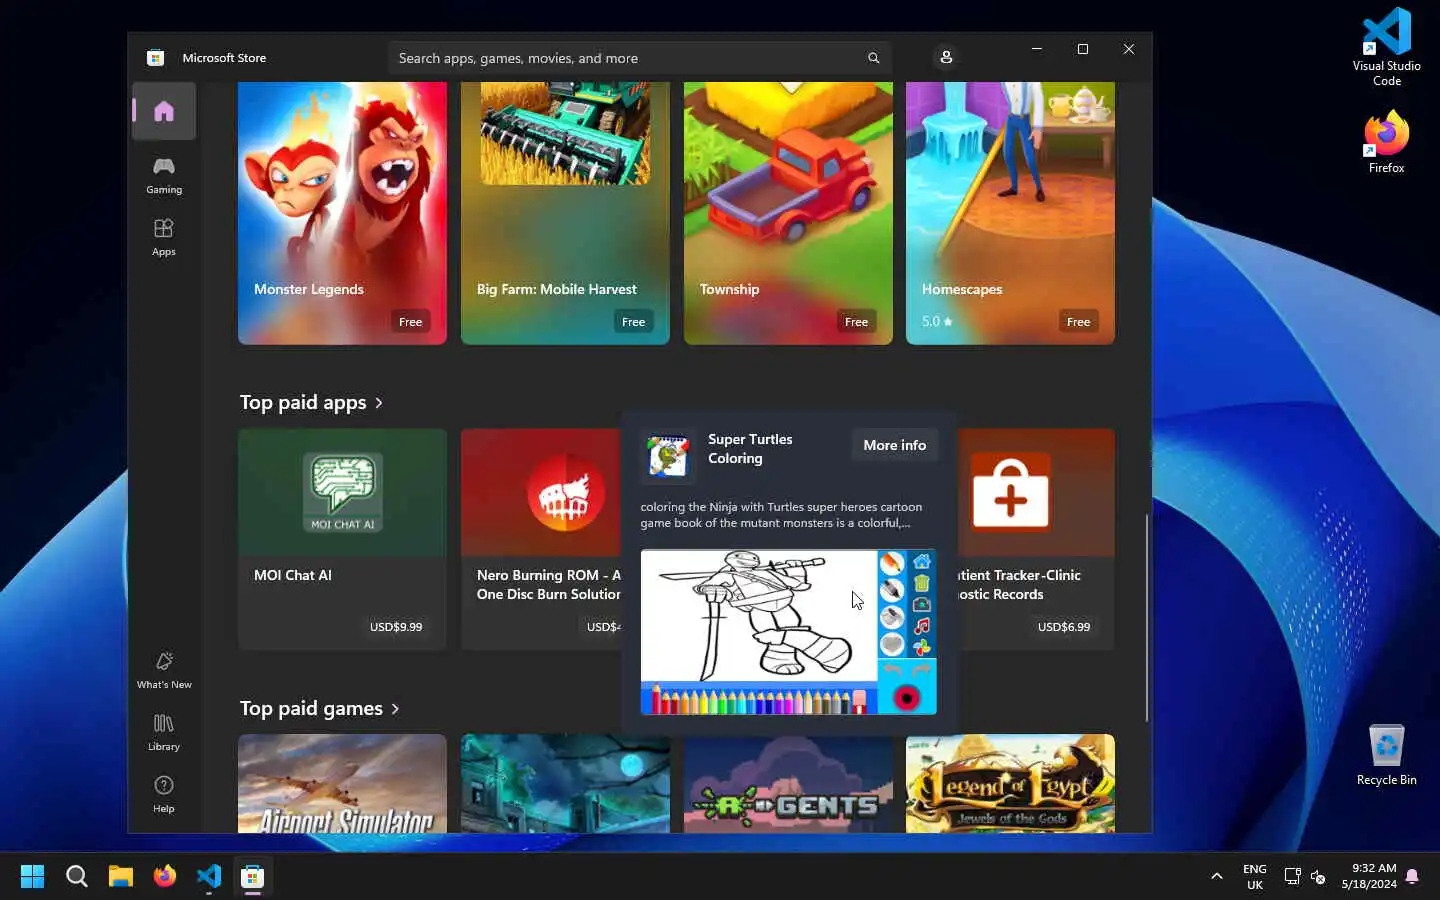This screenshot has width=1440, height=900.
Task: Expand the Top paid apps section chevron
Action: tap(379, 403)
